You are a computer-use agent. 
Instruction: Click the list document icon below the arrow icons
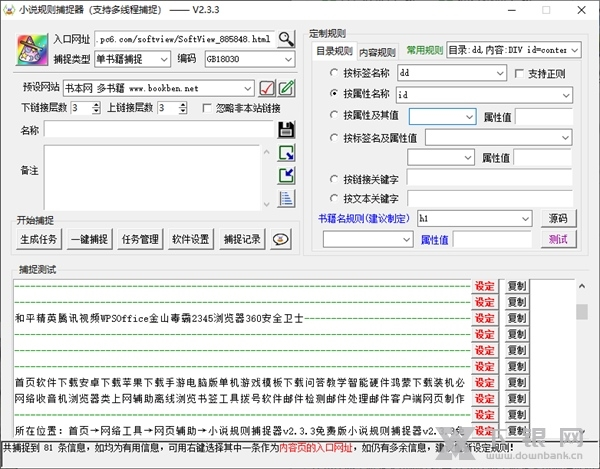point(286,198)
